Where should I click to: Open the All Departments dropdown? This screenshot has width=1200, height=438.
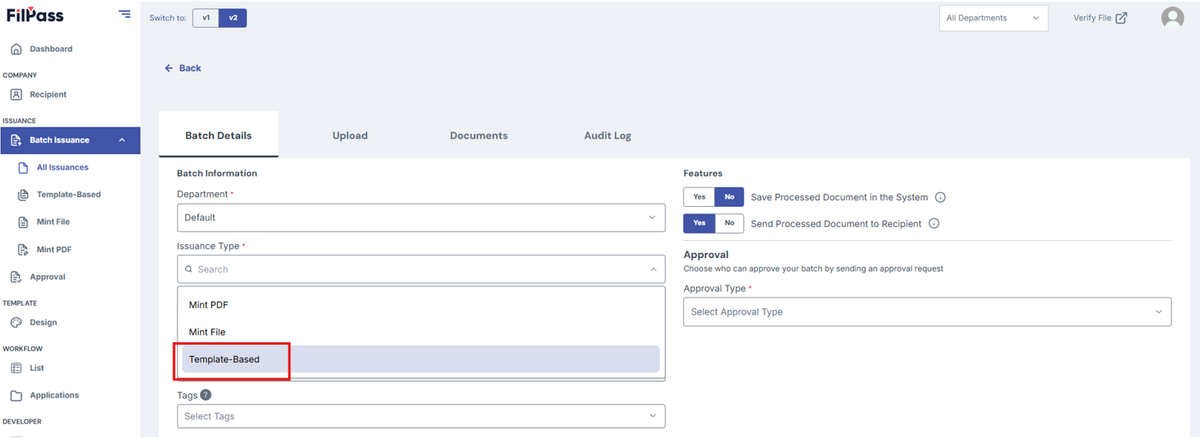993,18
